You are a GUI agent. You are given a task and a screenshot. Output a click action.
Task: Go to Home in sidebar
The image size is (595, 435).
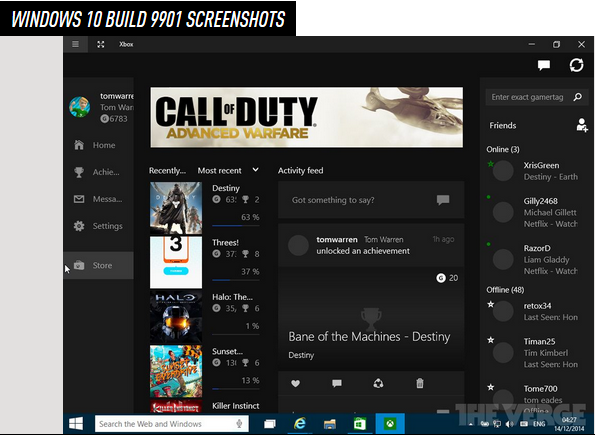pyautogui.click(x=99, y=145)
